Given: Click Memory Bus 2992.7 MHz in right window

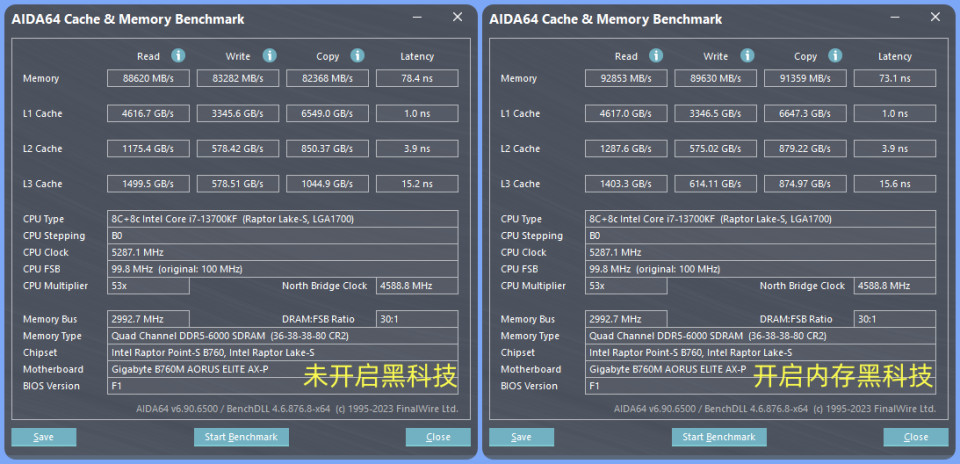Looking at the screenshot, I should [x=626, y=319].
